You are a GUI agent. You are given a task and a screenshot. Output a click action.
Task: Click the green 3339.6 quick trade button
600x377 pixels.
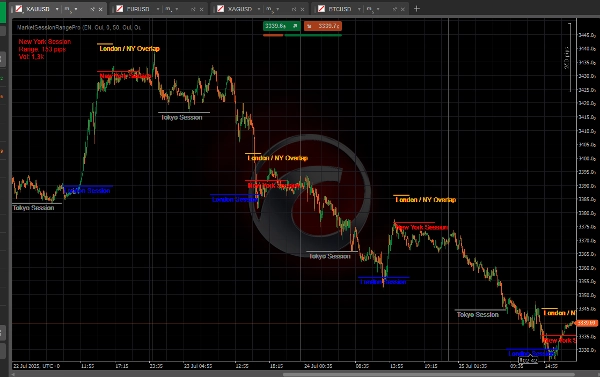coord(281,26)
